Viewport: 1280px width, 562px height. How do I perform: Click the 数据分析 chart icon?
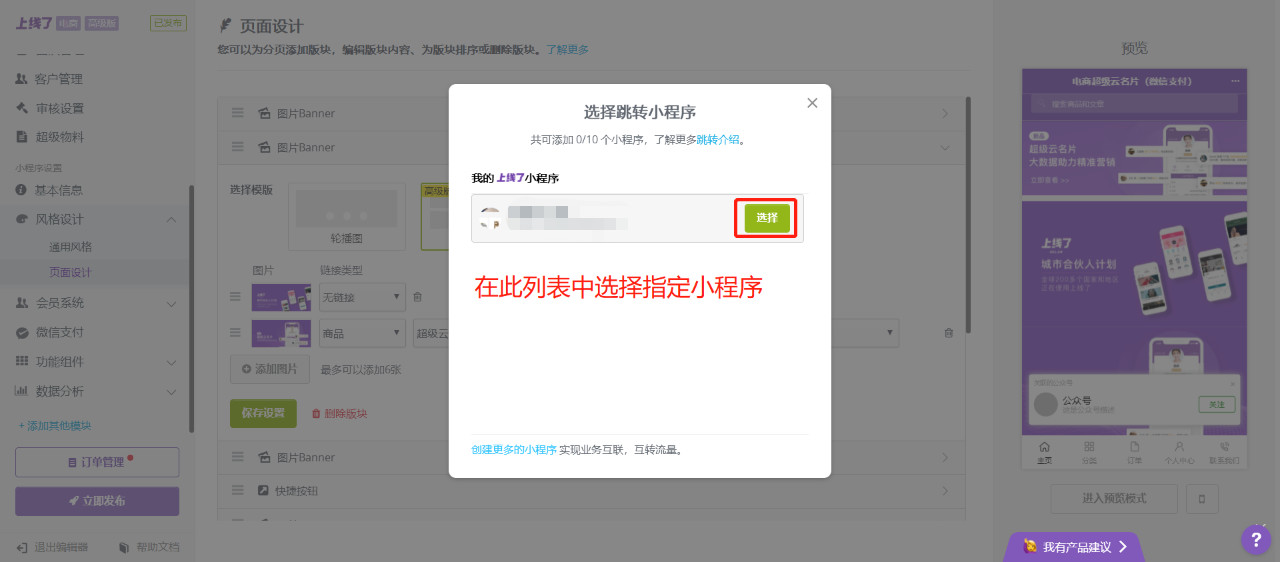22,391
